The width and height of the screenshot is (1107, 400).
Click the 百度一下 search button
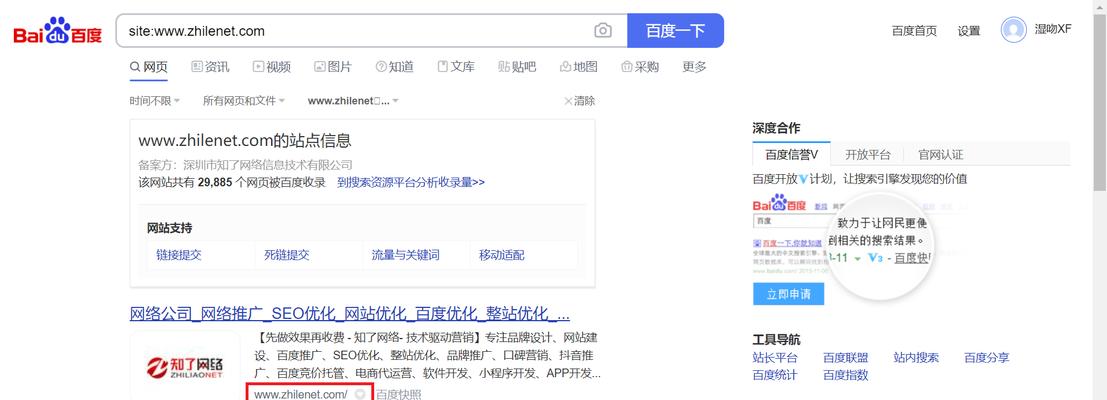point(675,31)
